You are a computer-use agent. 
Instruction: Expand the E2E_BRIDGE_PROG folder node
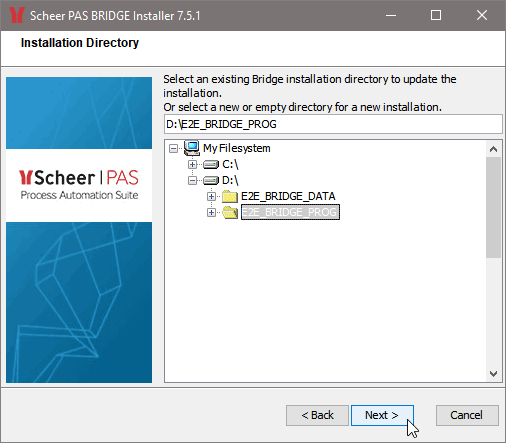211,212
